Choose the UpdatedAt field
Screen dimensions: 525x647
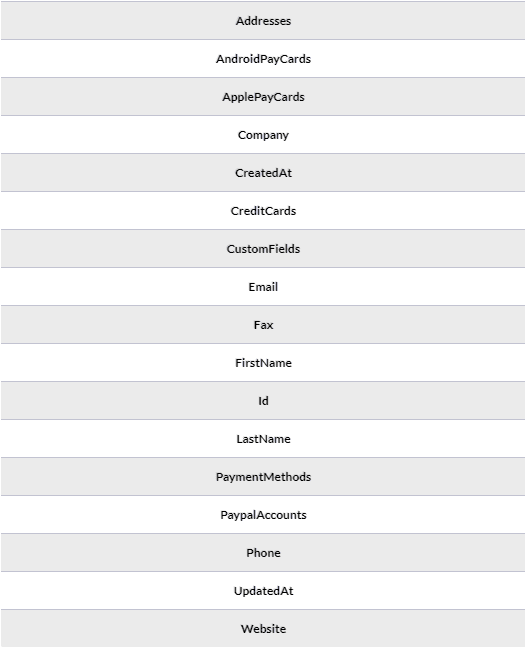click(x=262, y=590)
